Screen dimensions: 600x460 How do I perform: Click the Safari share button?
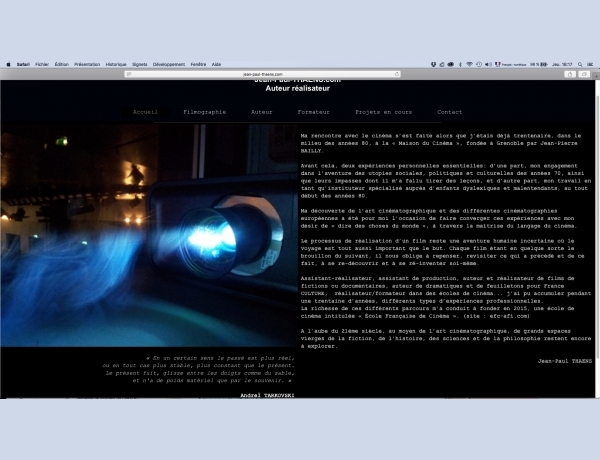coord(570,74)
